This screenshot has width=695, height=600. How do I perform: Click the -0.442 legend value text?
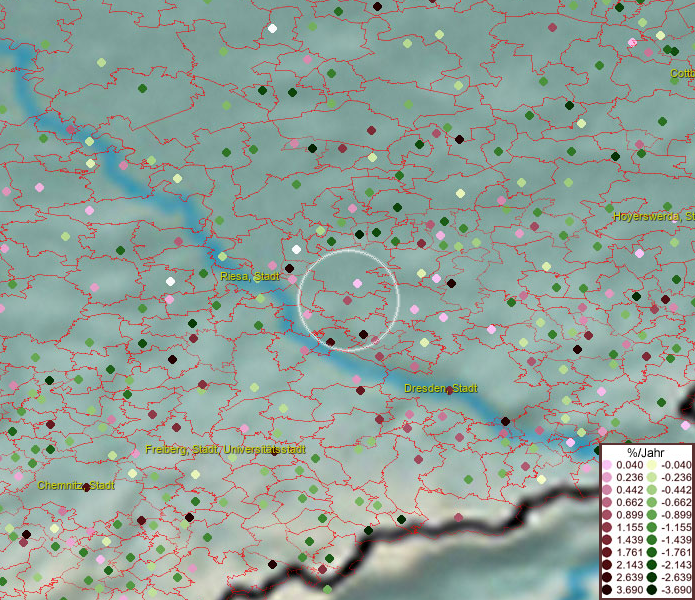(676, 490)
